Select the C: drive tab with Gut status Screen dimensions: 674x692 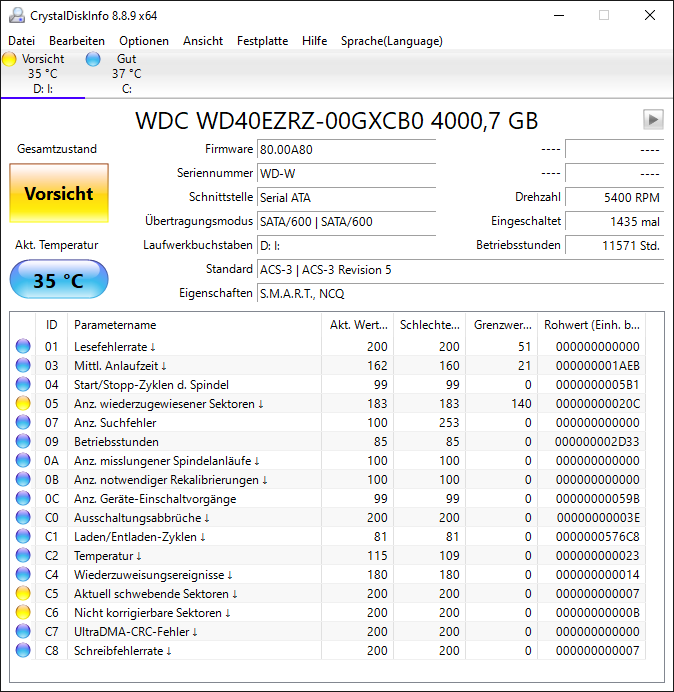coord(127,74)
